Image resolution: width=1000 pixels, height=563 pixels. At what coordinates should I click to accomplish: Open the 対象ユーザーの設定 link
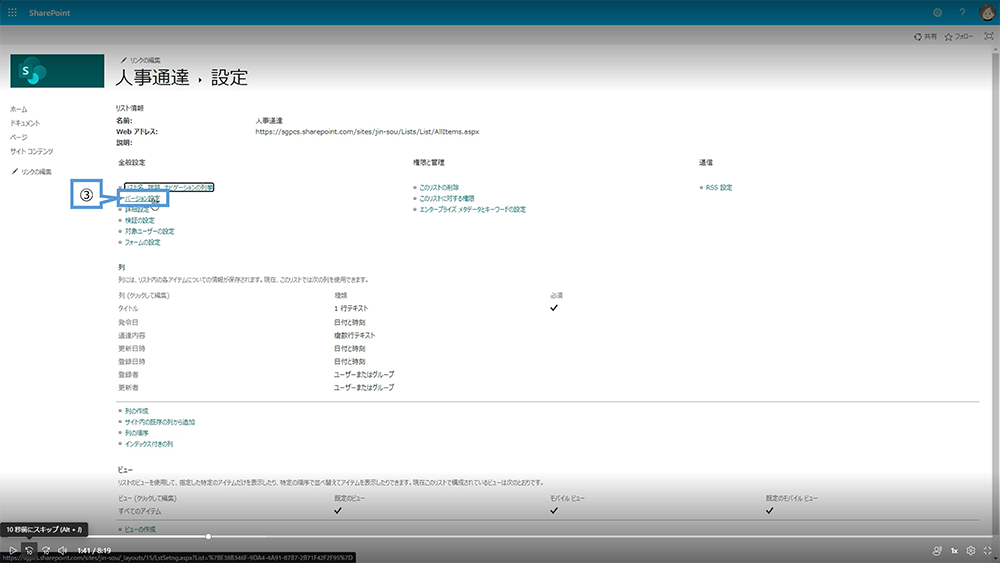(x=149, y=231)
